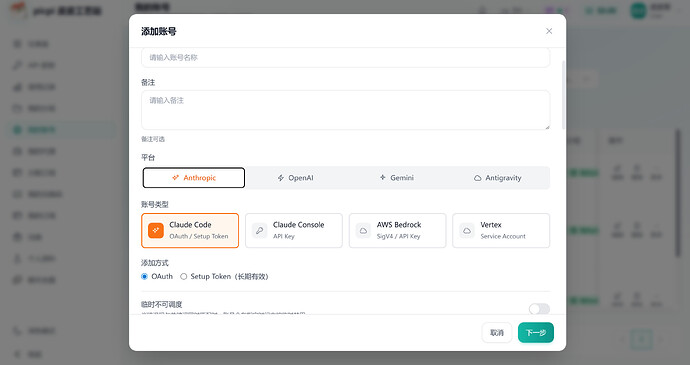Switch platform to OpenAI
The image size is (690, 365).
click(x=295, y=178)
